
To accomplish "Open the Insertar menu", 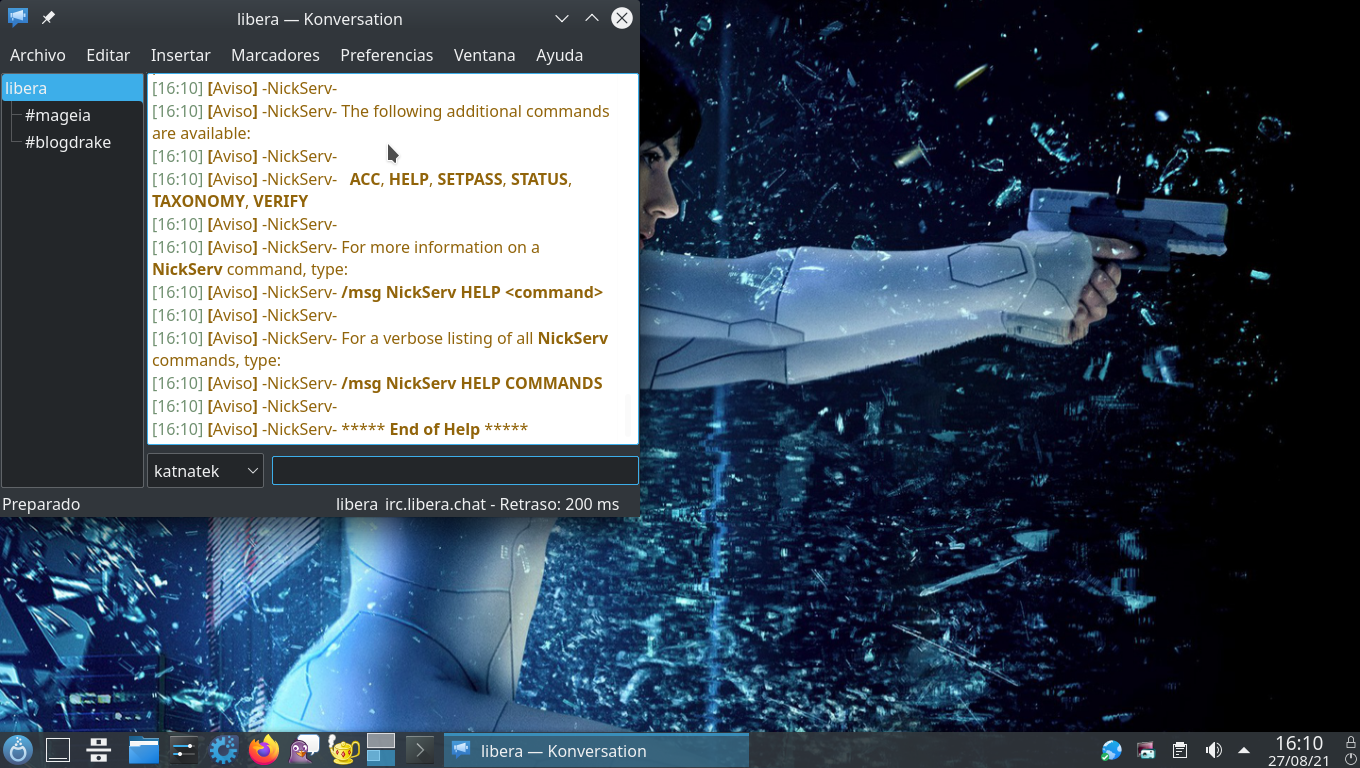I will click(x=181, y=55).
